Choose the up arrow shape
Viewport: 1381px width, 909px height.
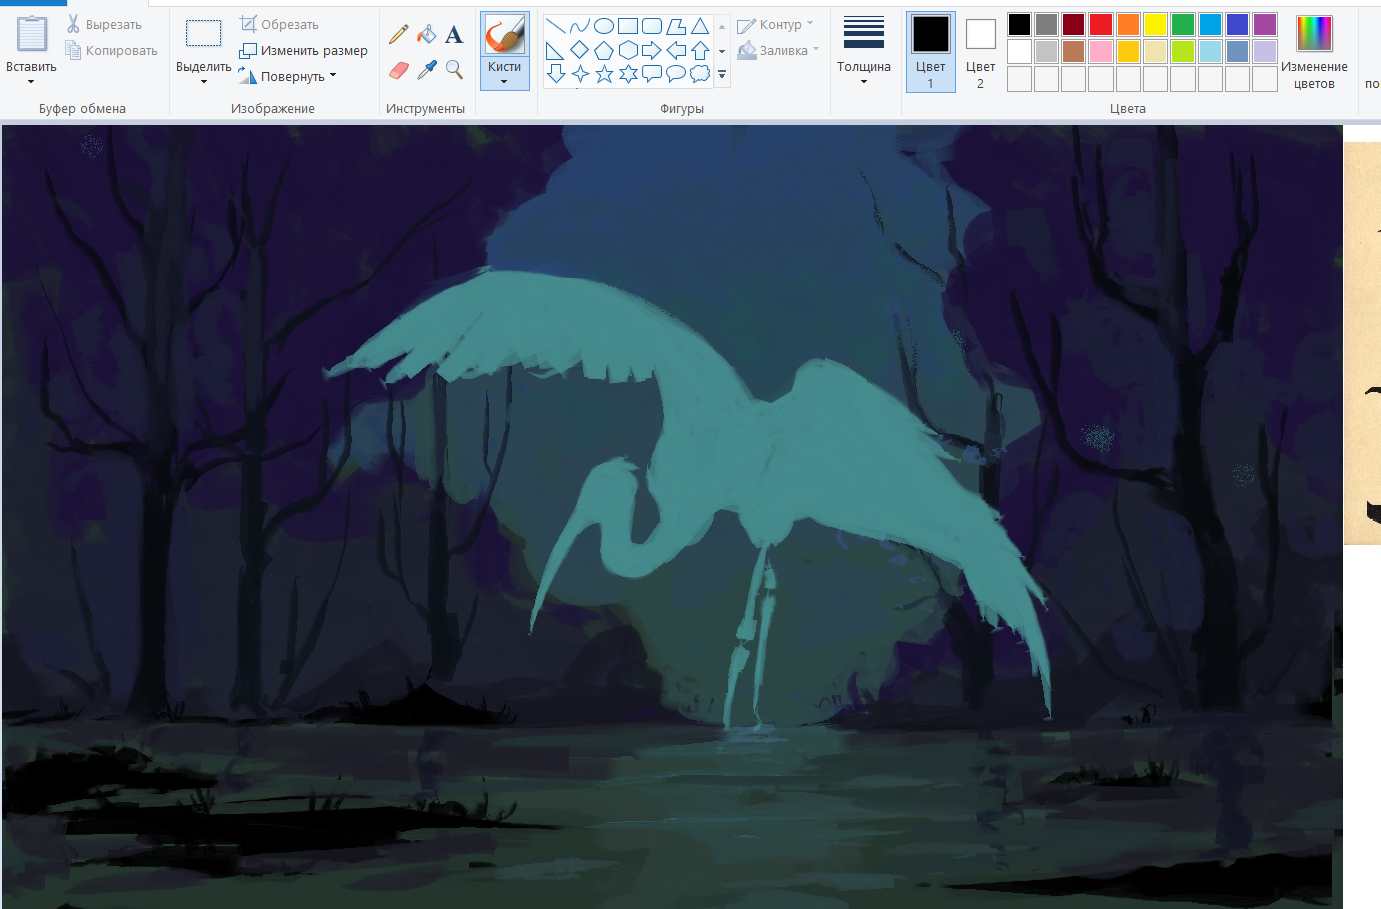pos(700,50)
